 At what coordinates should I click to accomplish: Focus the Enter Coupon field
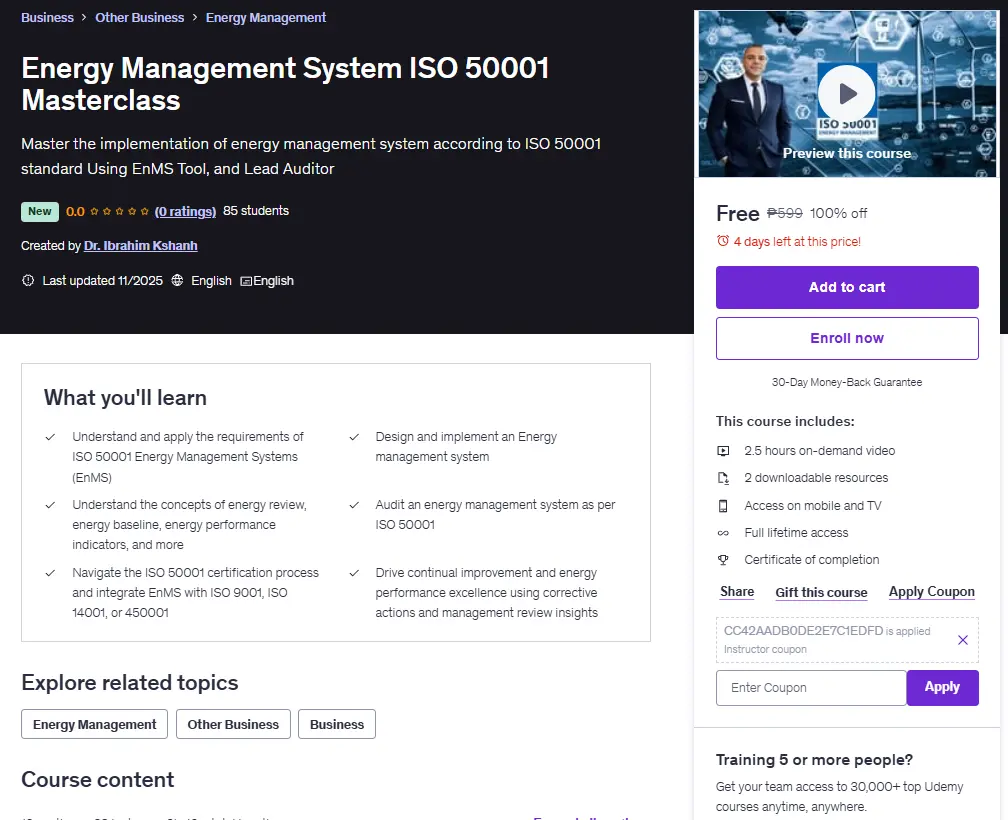(x=811, y=688)
